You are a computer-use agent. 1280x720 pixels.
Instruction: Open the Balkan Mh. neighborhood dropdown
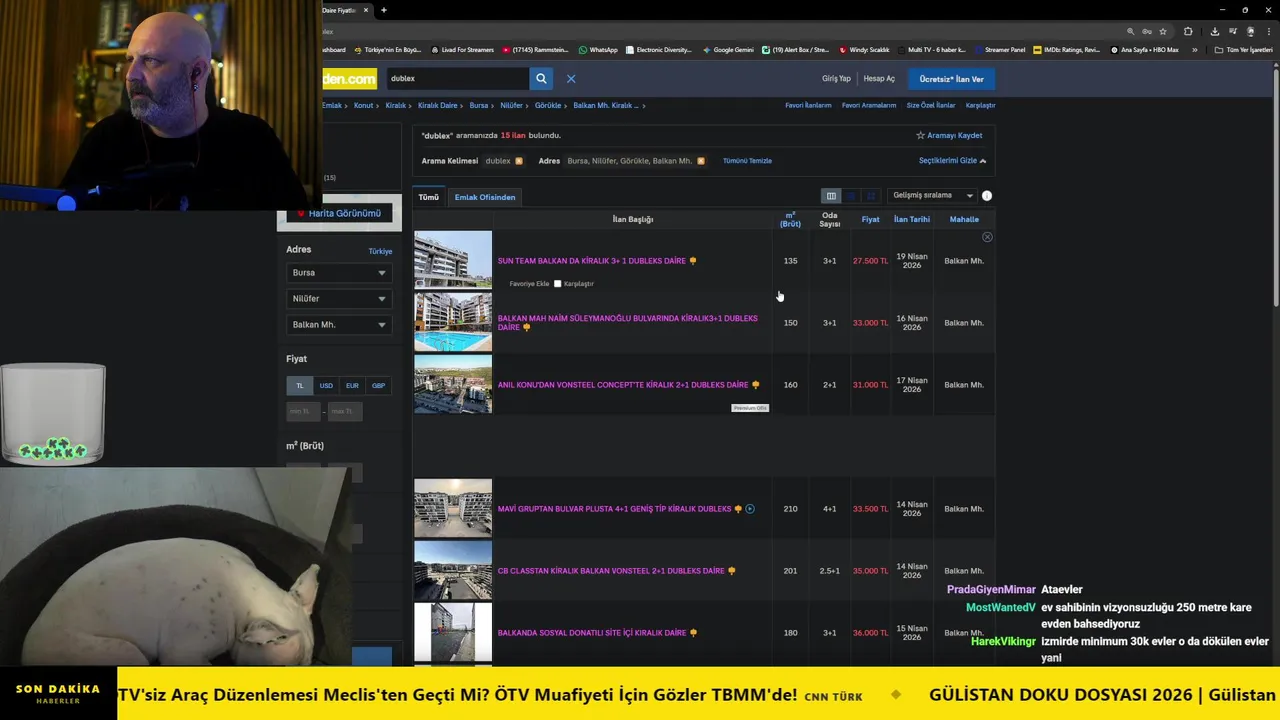coord(338,325)
